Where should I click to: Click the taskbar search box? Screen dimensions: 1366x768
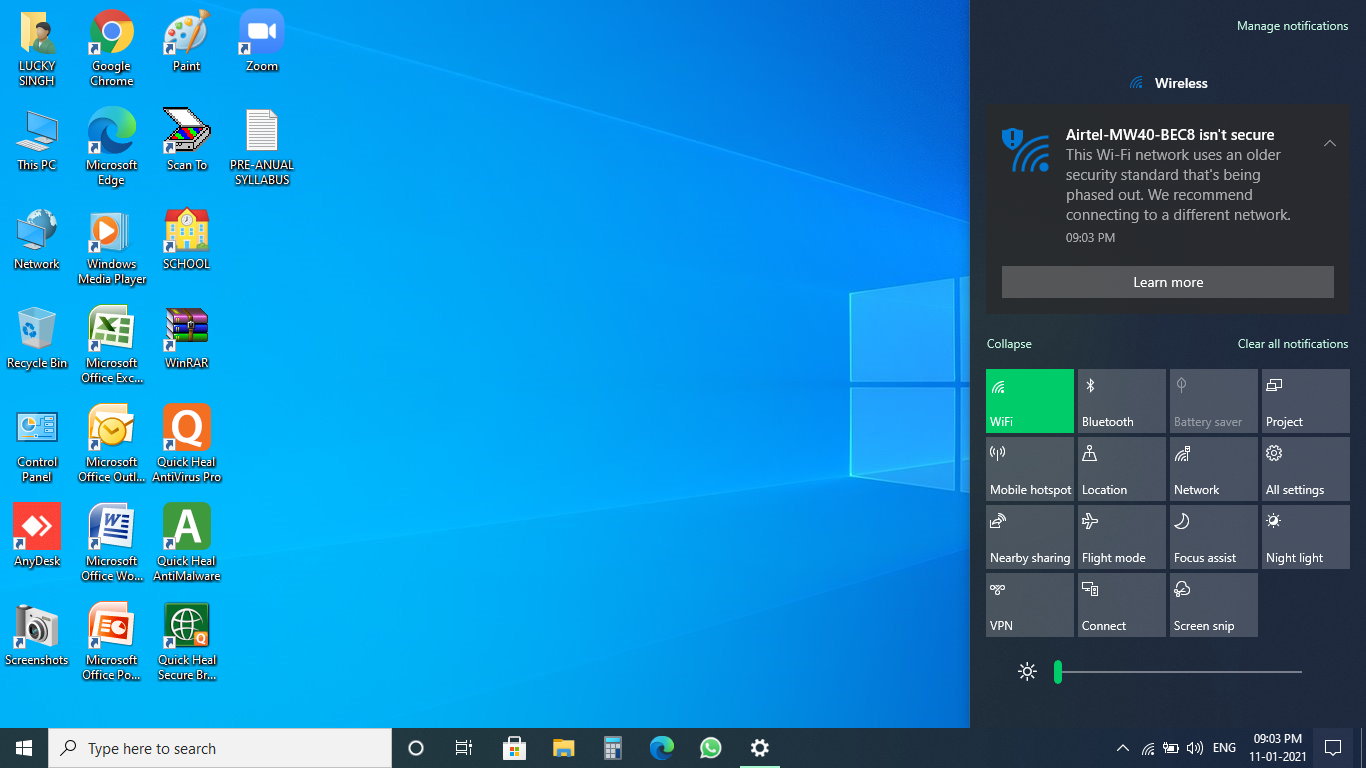(220, 748)
